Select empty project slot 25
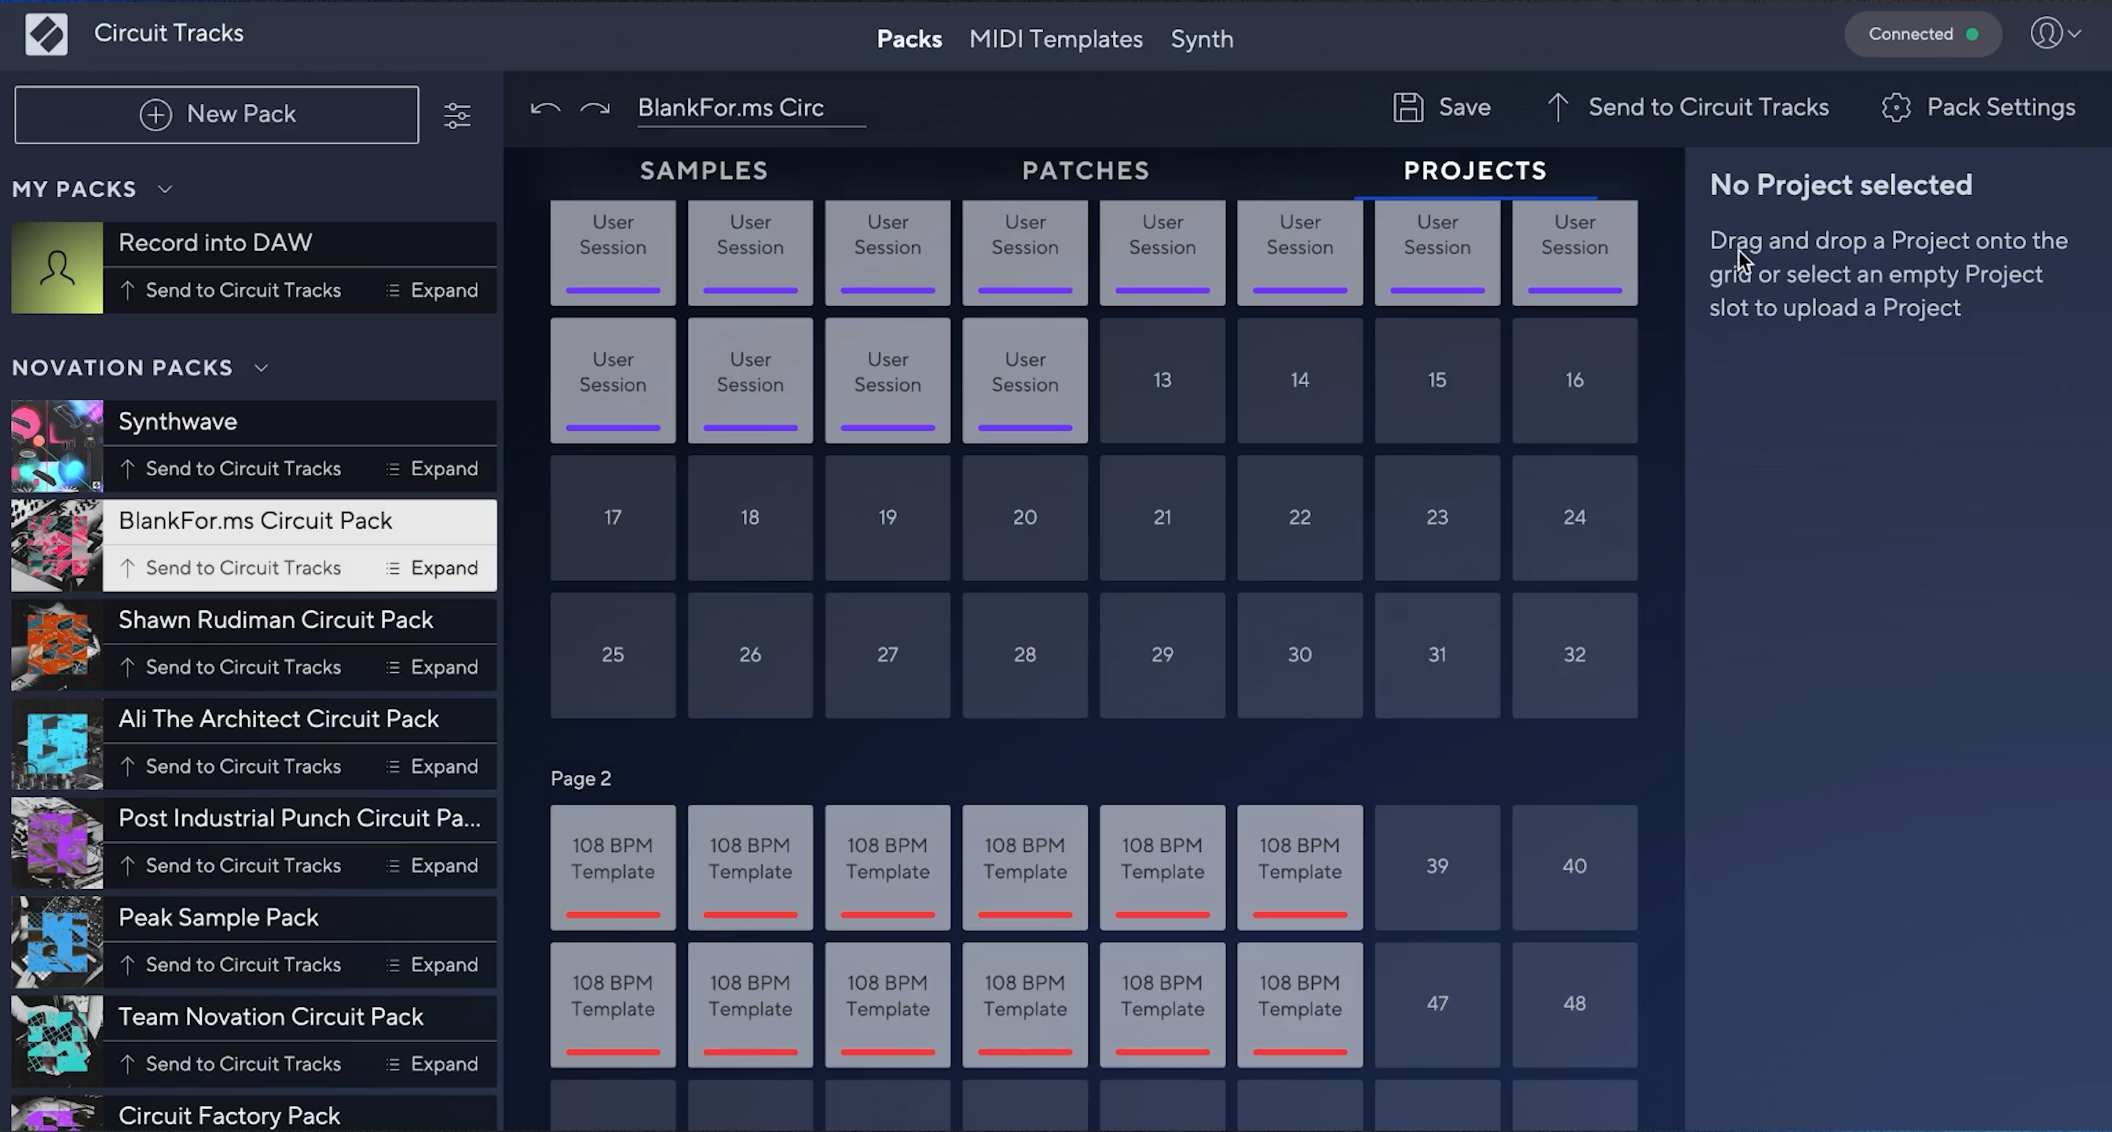2112x1132 pixels. [613, 655]
